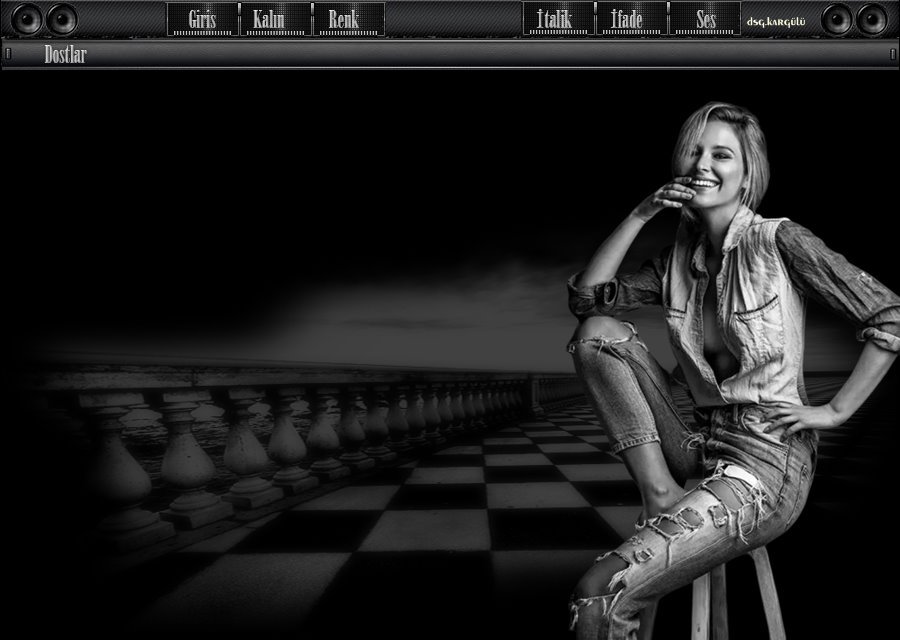900x640 pixels.
Task: Click the left-end handle of Dostlar bar
Action: pos(8,54)
